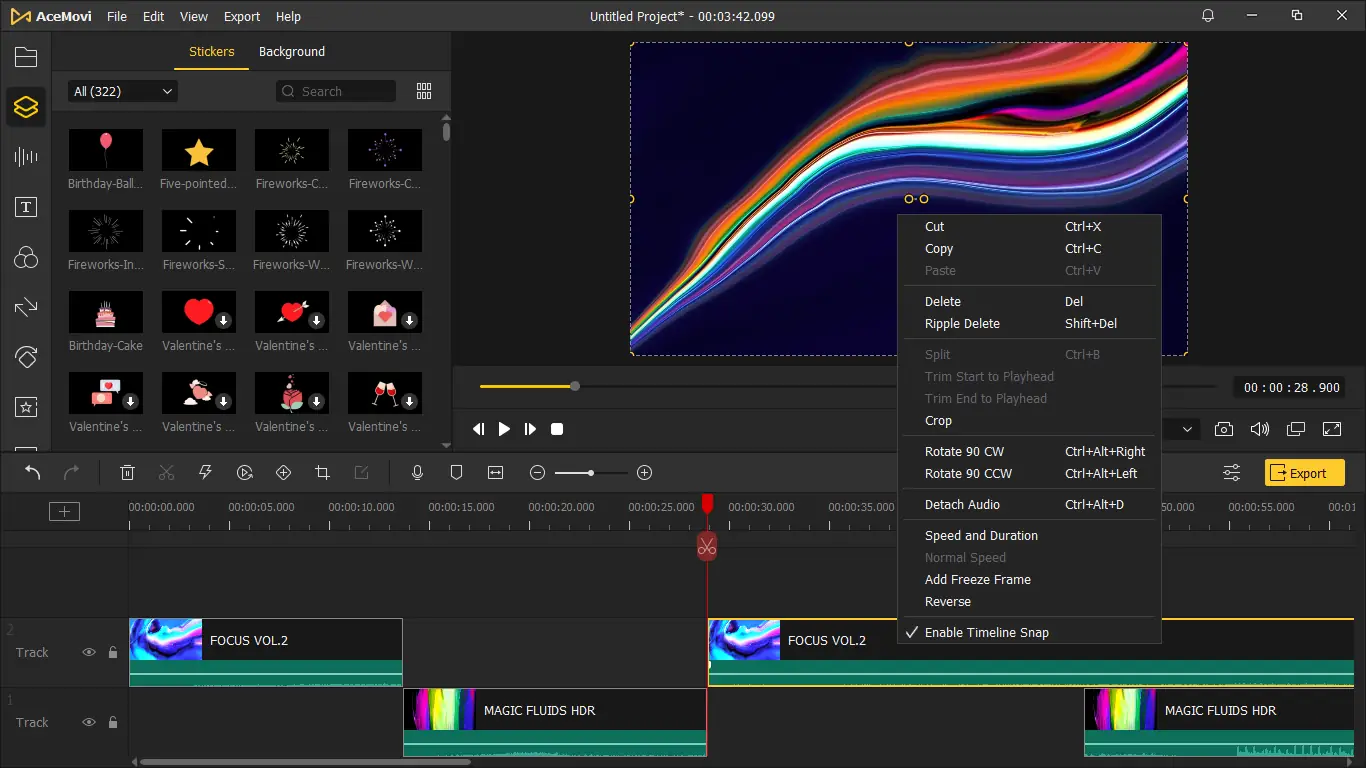Lock Track 1 using the padlock icon
This screenshot has width=1366, height=768.
pyautogui.click(x=113, y=722)
